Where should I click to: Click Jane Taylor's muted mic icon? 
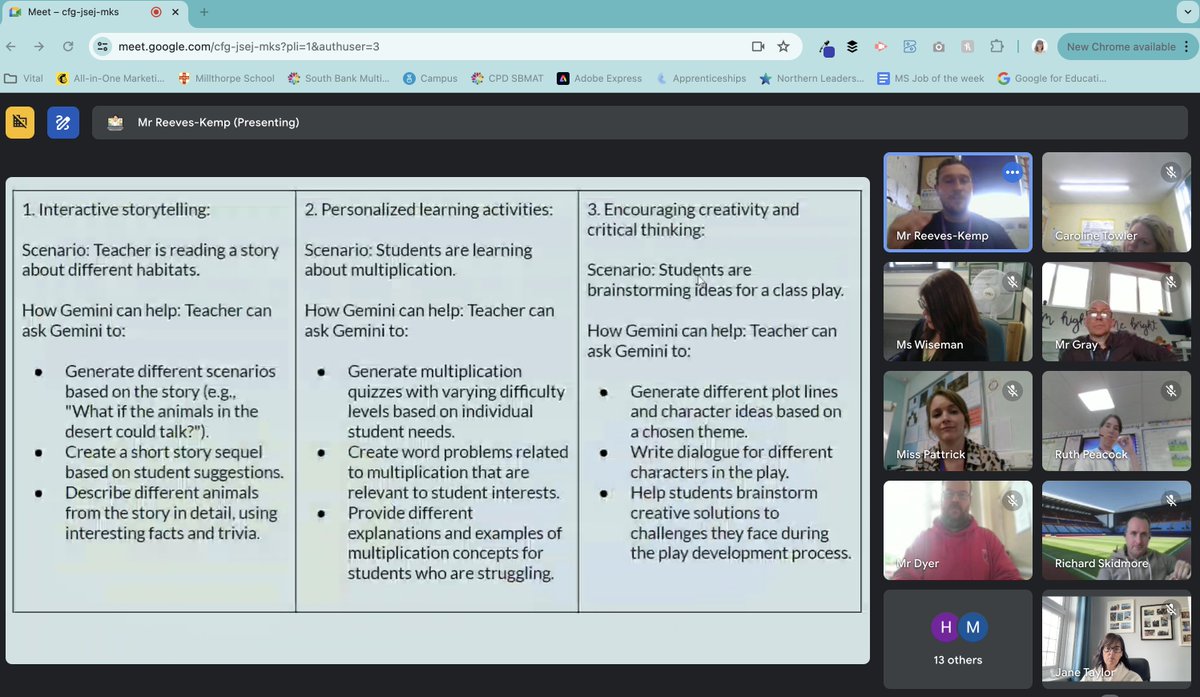point(1170,609)
